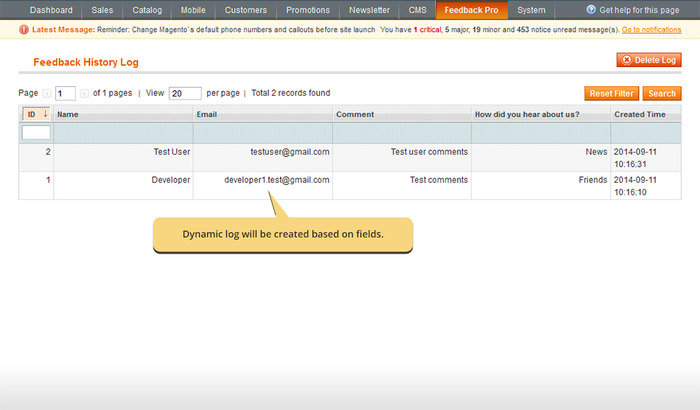
Task: Focus the ID filter input box
Action: [x=36, y=132]
